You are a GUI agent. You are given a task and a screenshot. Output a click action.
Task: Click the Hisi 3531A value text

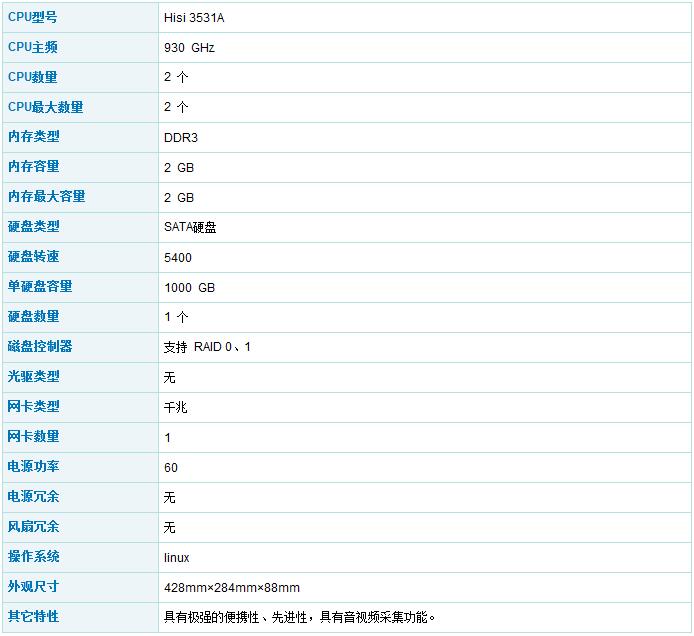point(194,18)
